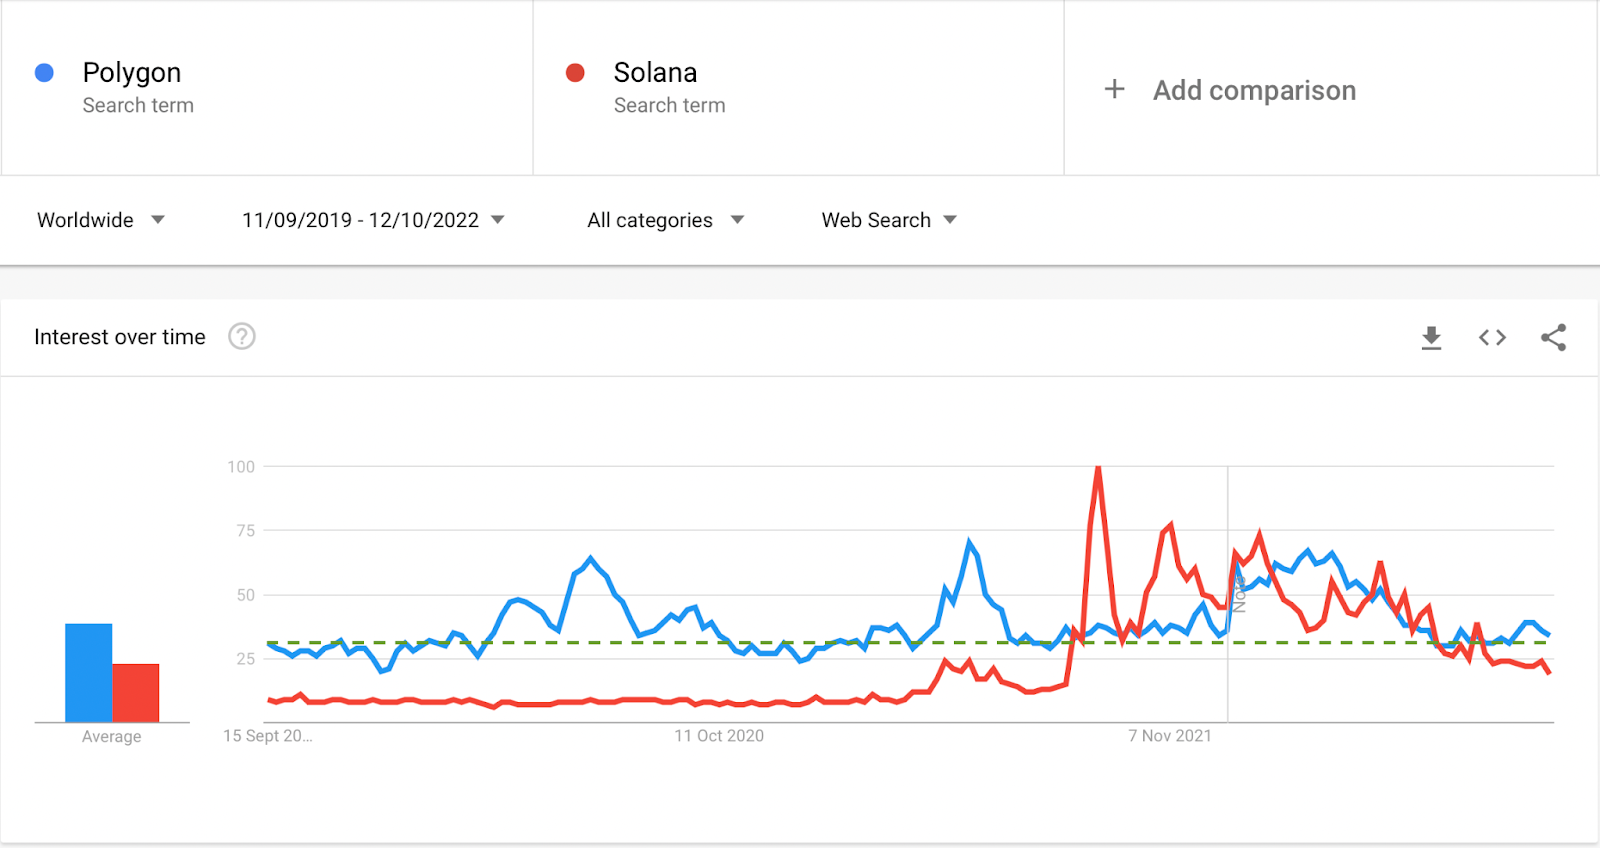Click the 7 Nov 2021 axis label
The width and height of the screenshot is (1600, 848).
click(1169, 735)
